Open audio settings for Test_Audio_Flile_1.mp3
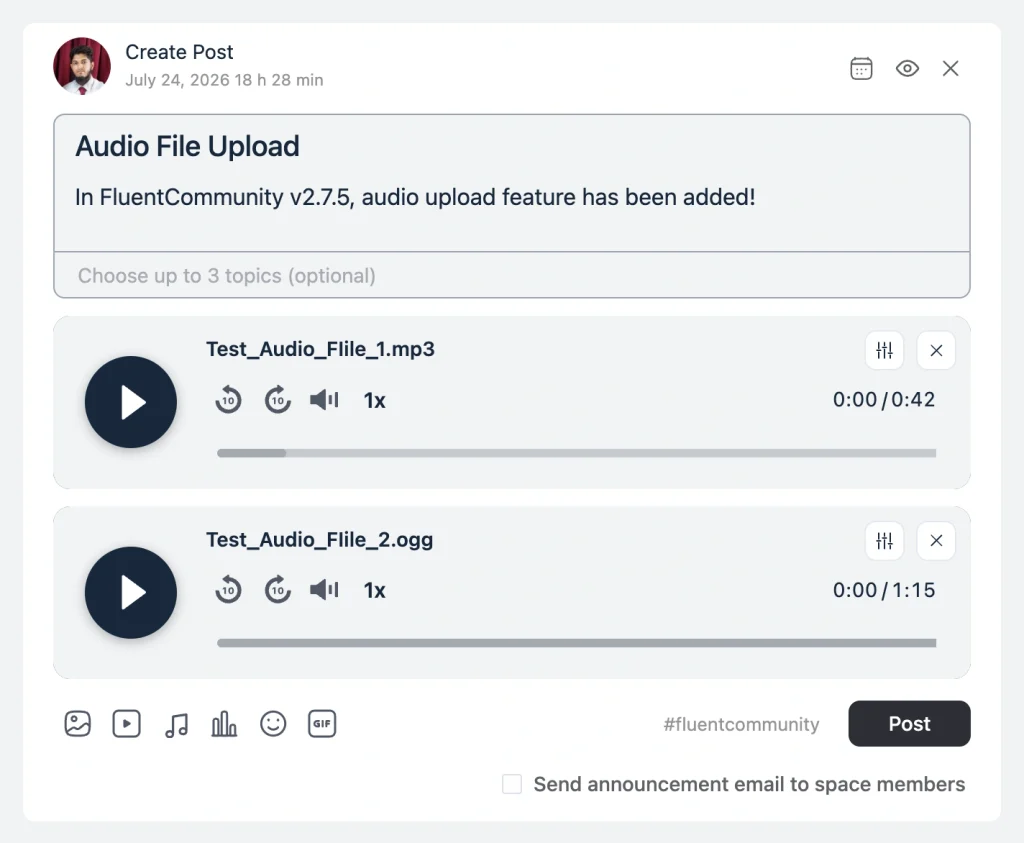 (884, 351)
